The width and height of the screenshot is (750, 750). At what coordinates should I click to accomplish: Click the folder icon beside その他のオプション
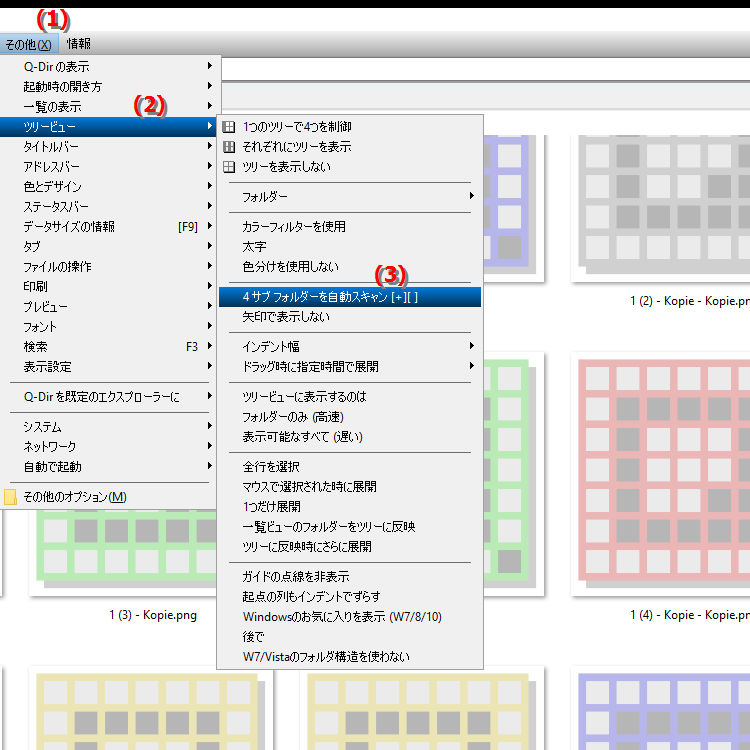coord(10,497)
